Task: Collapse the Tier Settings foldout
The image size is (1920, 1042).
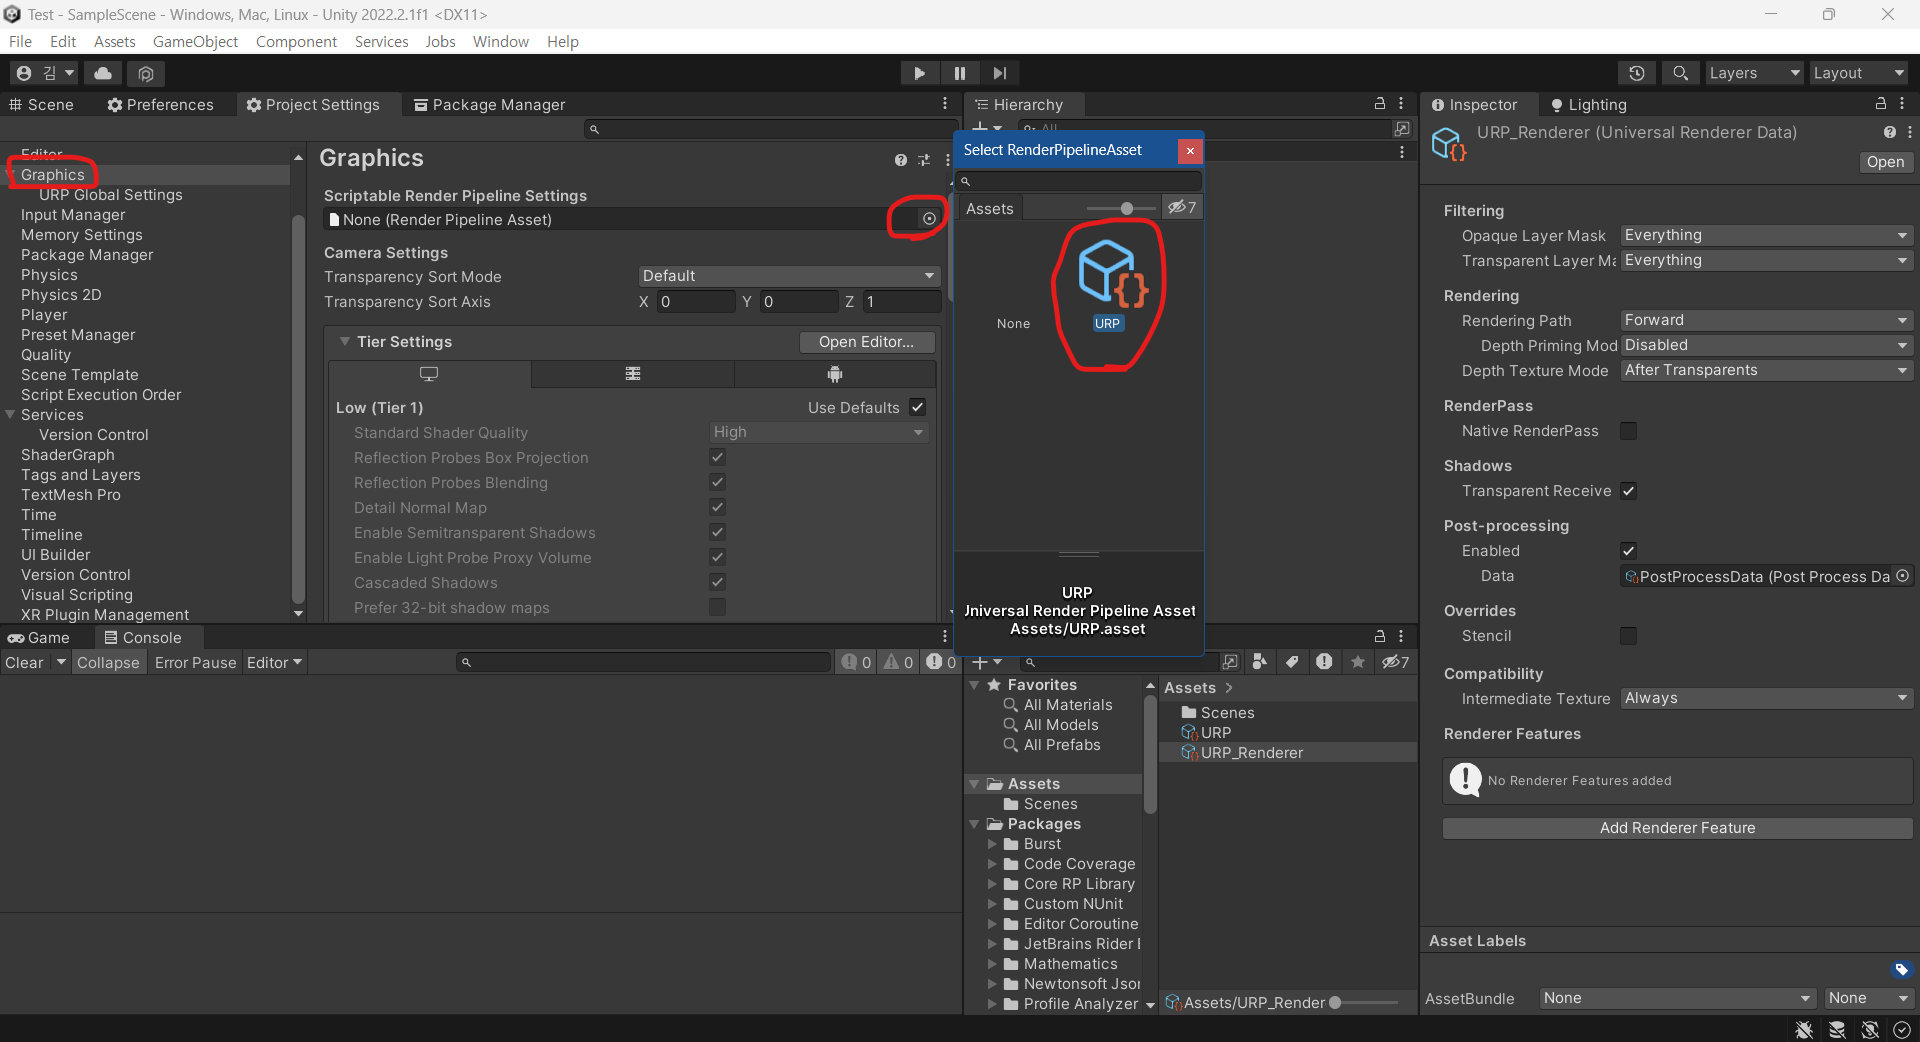Action: (345, 342)
